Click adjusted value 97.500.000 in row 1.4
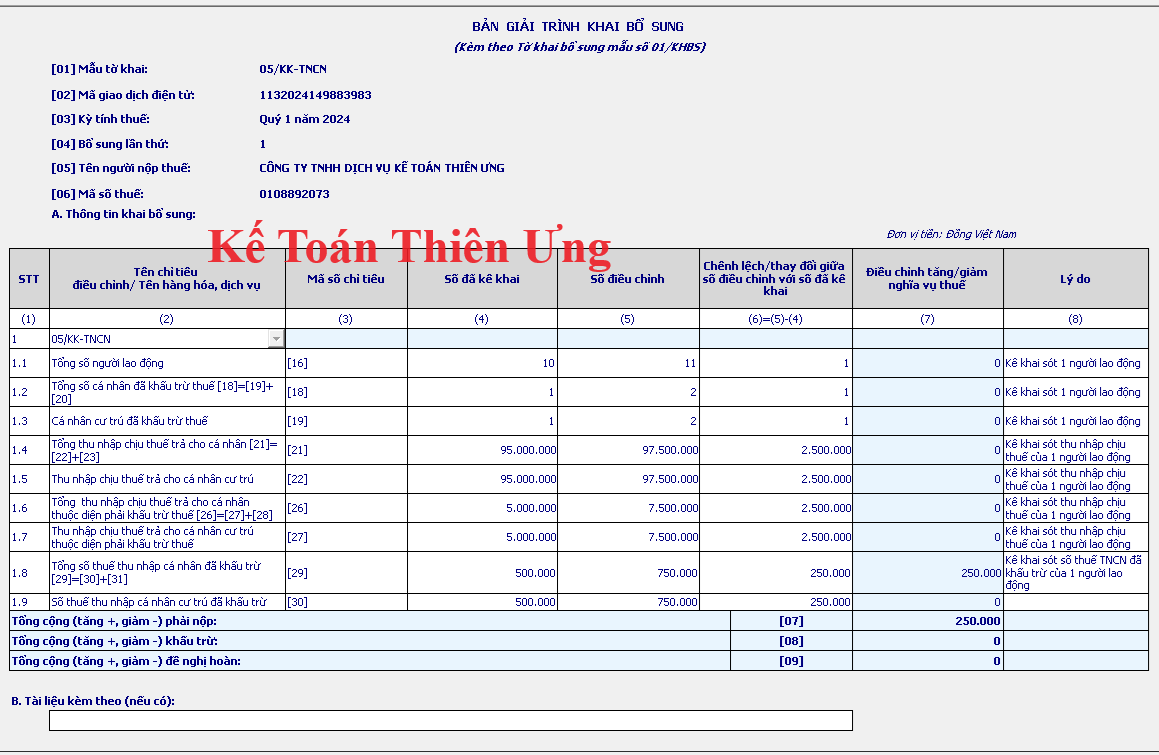The image size is (1159, 755). 628,450
